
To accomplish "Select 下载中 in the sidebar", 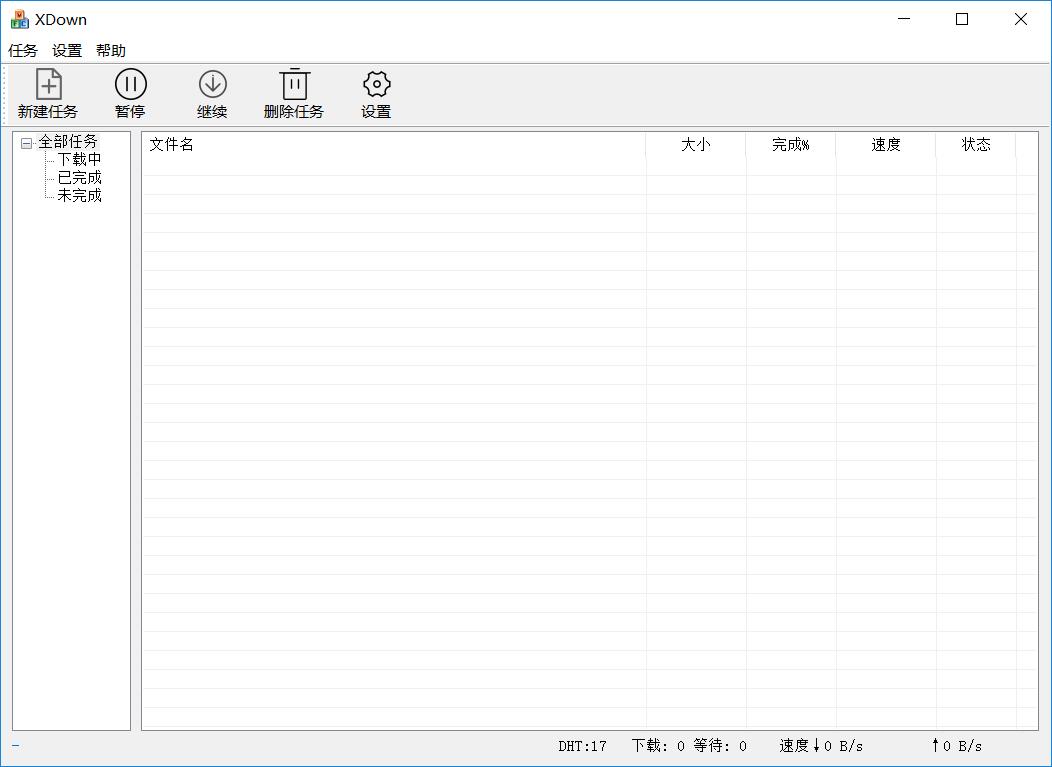I will click(x=79, y=159).
